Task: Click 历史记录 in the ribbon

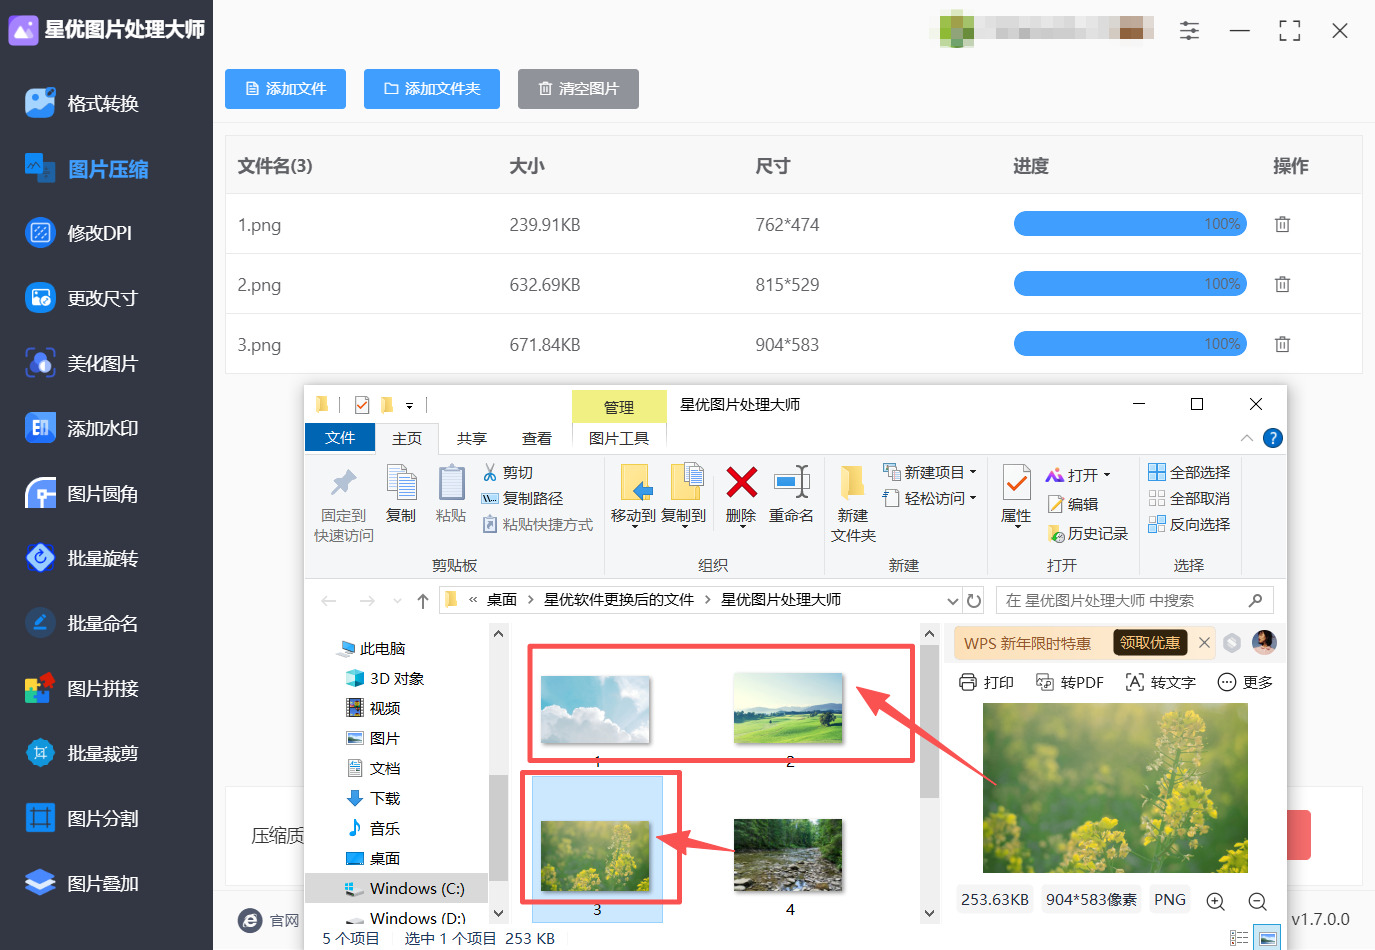Action: [x=1087, y=534]
